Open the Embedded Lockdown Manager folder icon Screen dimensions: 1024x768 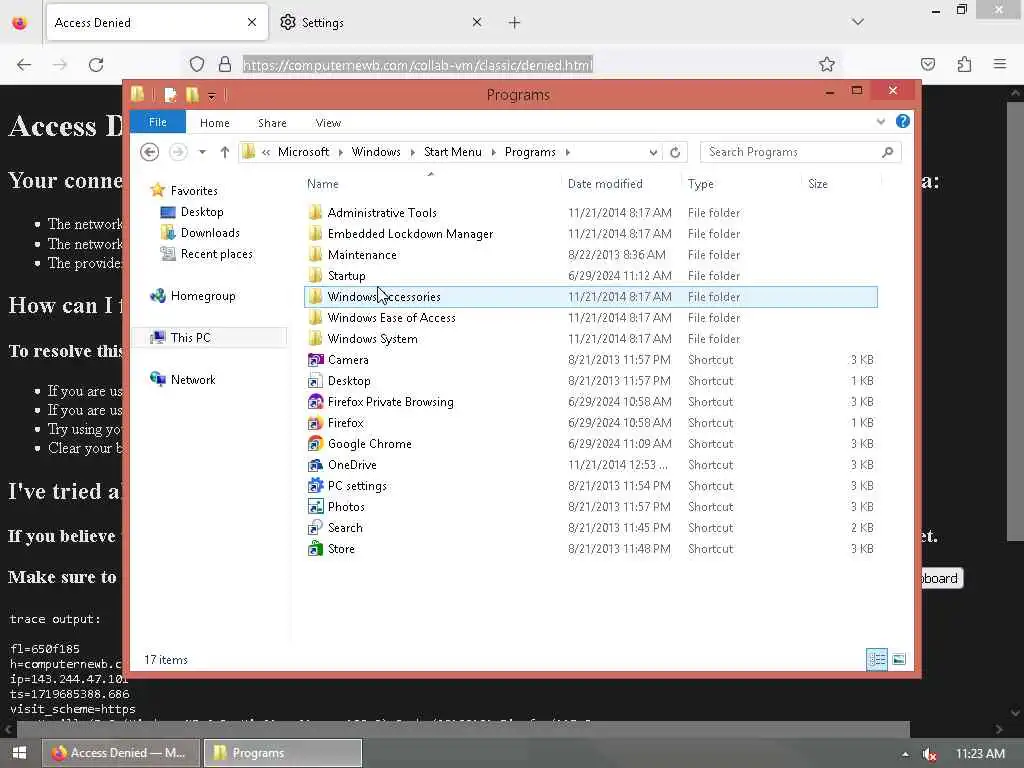point(315,234)
